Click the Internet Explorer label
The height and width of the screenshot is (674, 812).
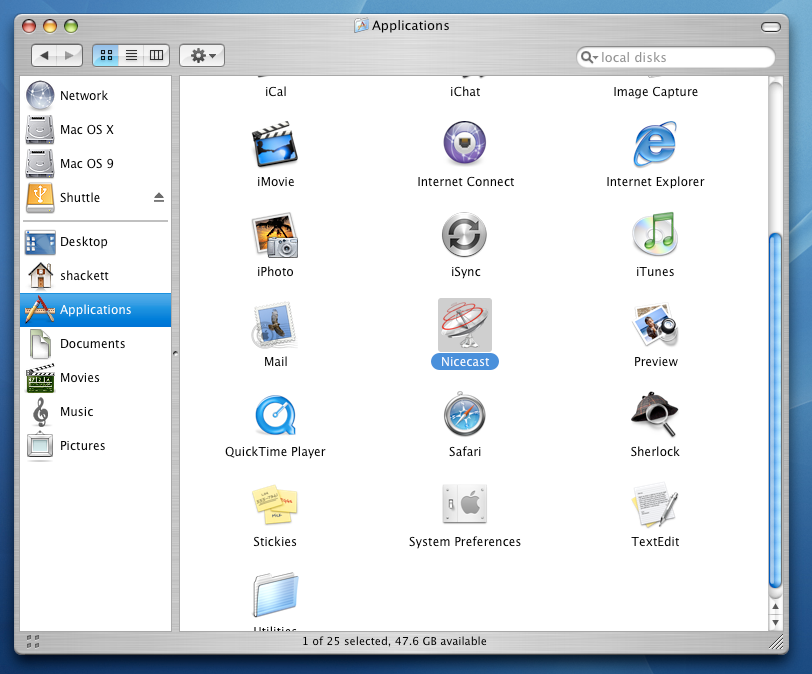pos(655,182)
